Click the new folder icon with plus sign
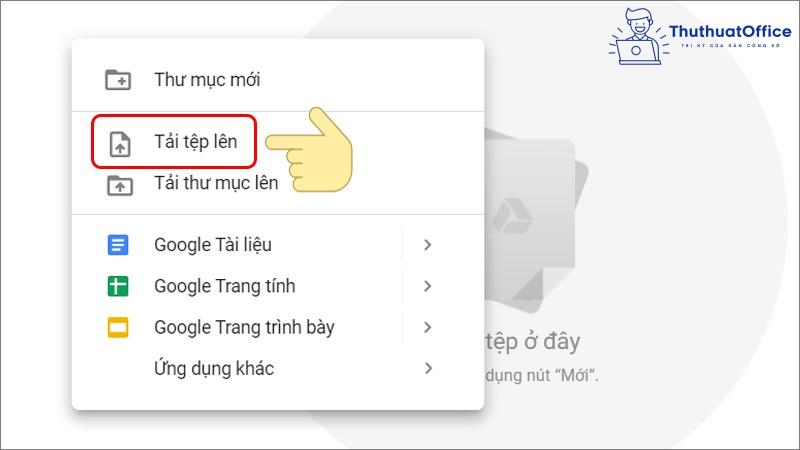Screen dimensions: 800x450 point(118,80)
